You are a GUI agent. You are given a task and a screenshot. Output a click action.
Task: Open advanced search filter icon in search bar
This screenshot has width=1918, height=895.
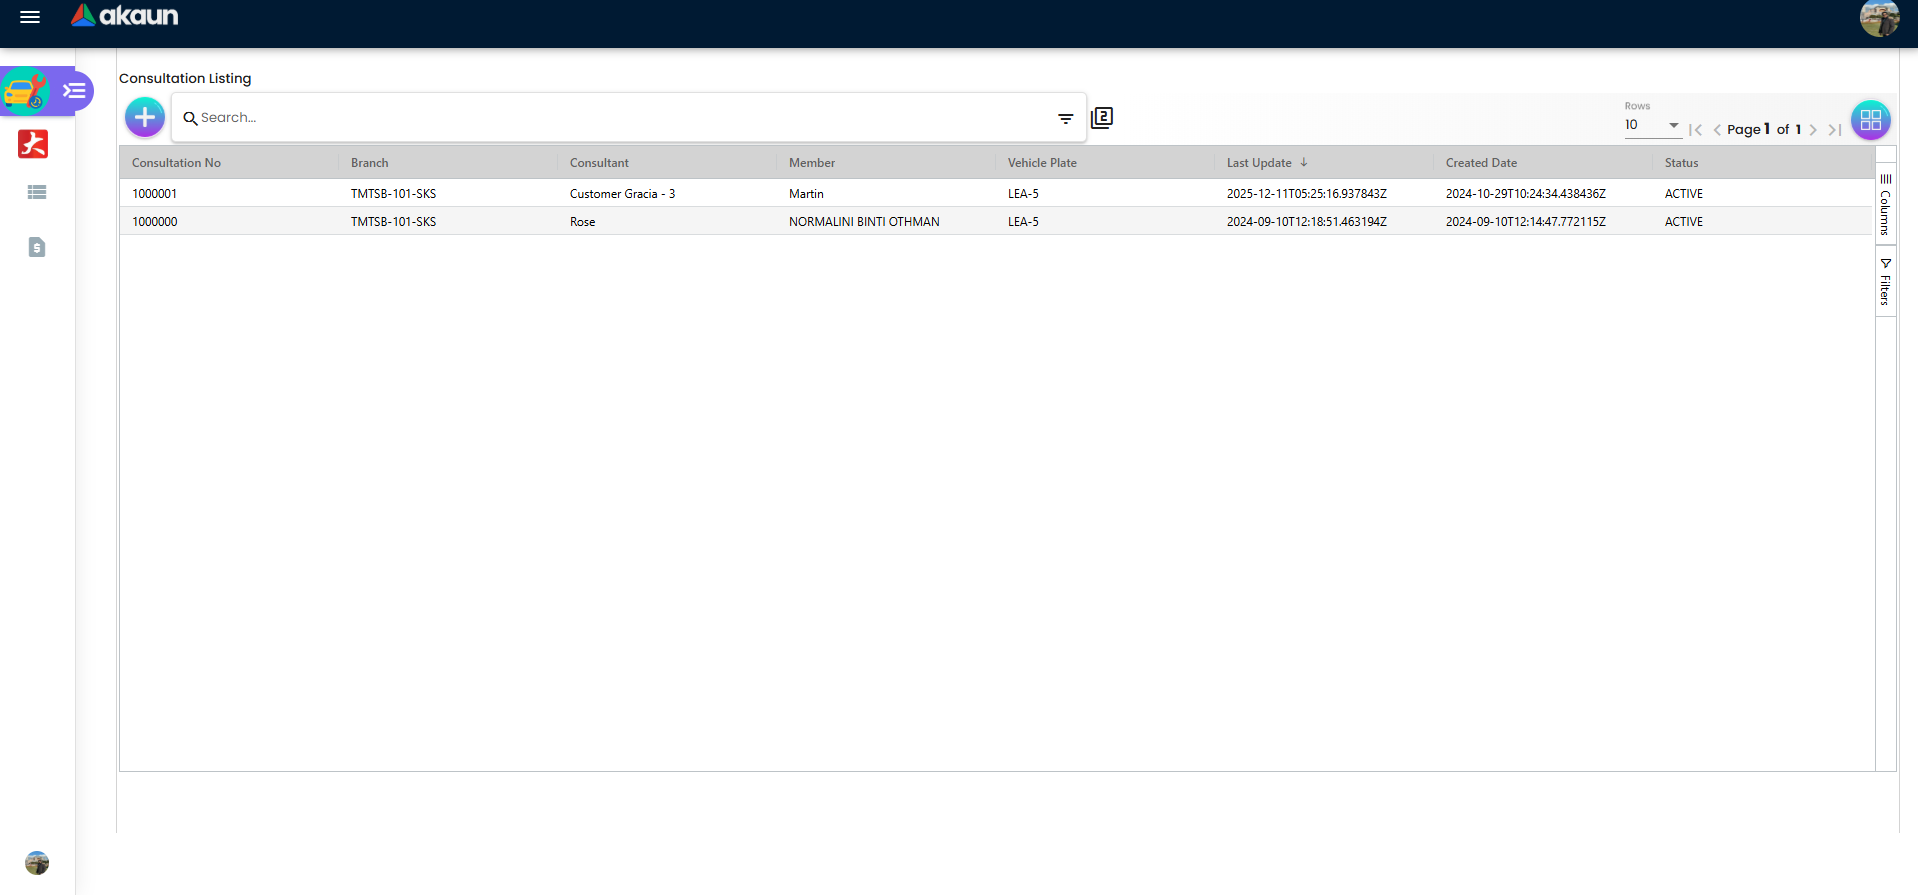click(1066, 118)
